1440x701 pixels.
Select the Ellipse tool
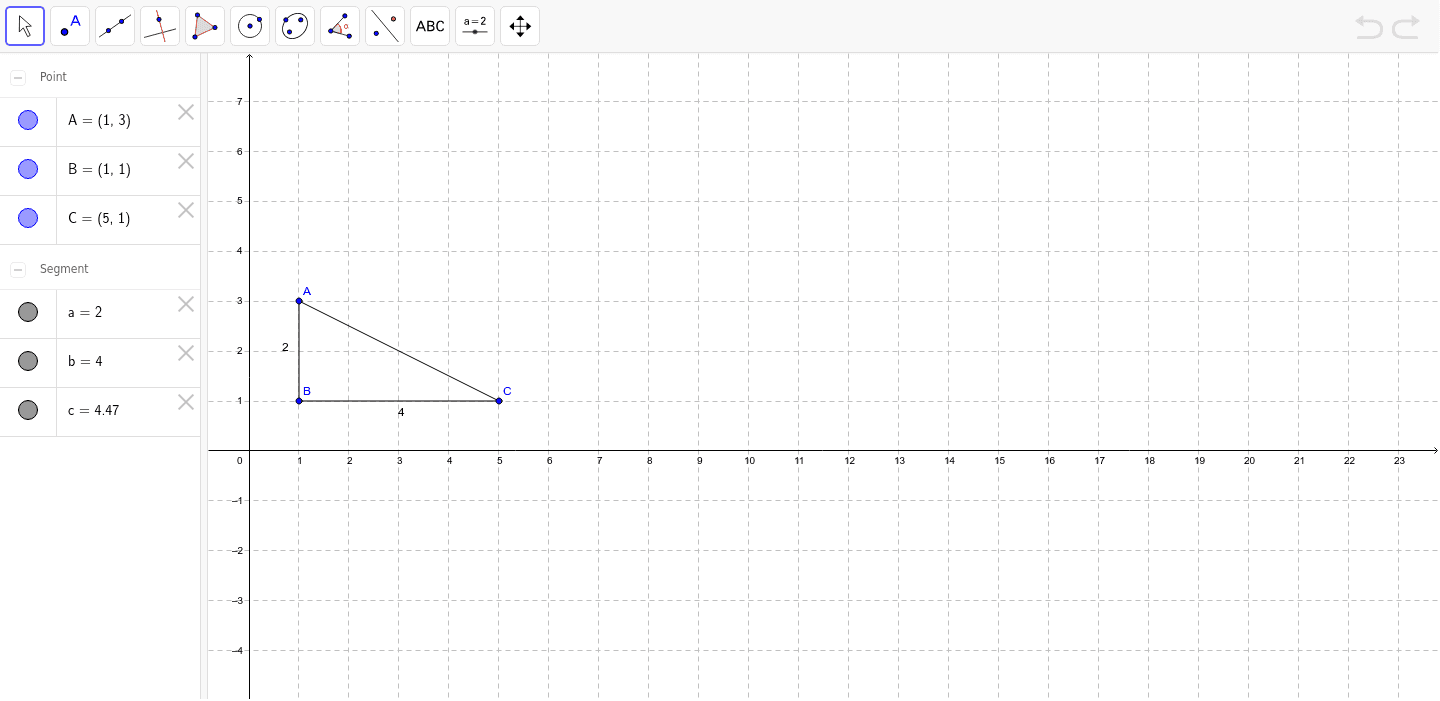point(294,25)
